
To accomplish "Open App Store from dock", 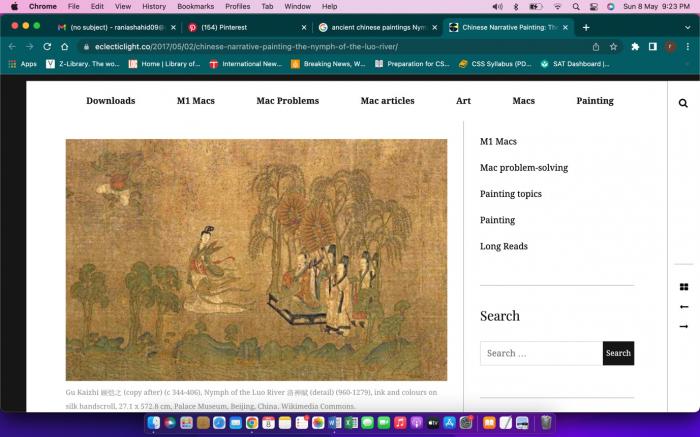I will point(449,422).
